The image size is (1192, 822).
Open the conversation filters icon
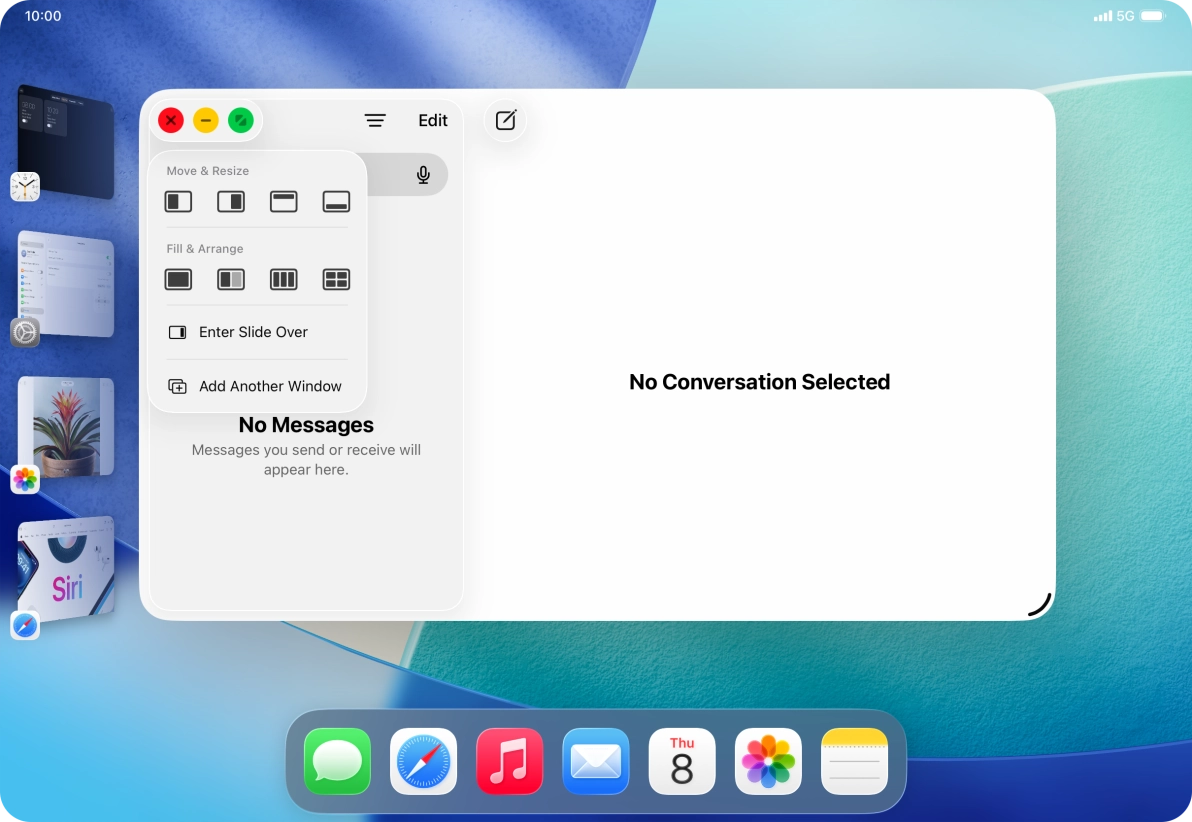pos(375,120)
